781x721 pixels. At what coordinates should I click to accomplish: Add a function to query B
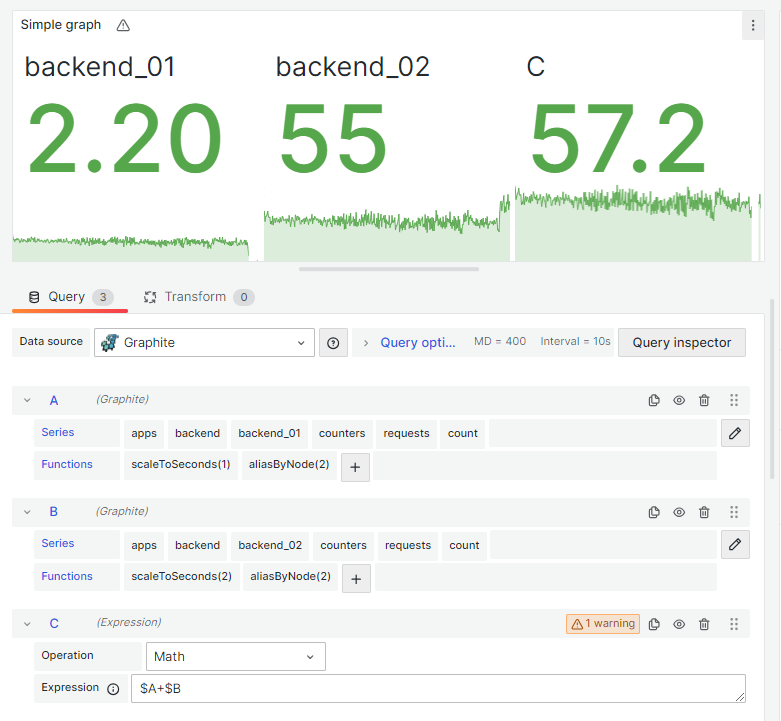point(356,579)
